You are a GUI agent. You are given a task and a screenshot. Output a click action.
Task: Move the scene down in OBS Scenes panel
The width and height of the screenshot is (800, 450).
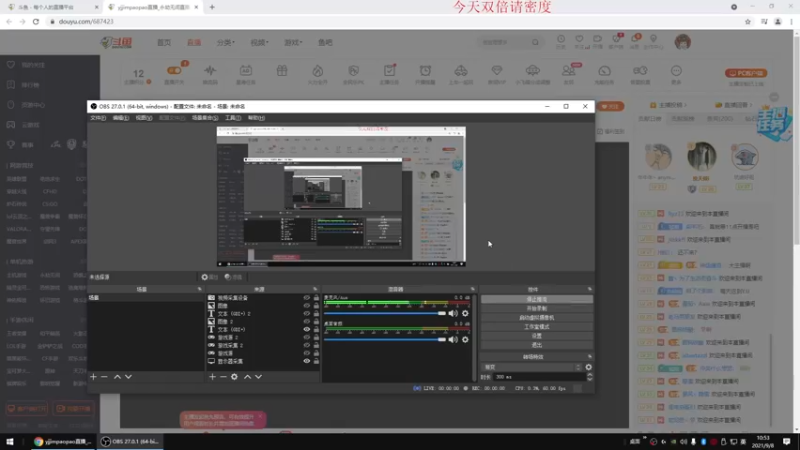click(x=129, y=377)
